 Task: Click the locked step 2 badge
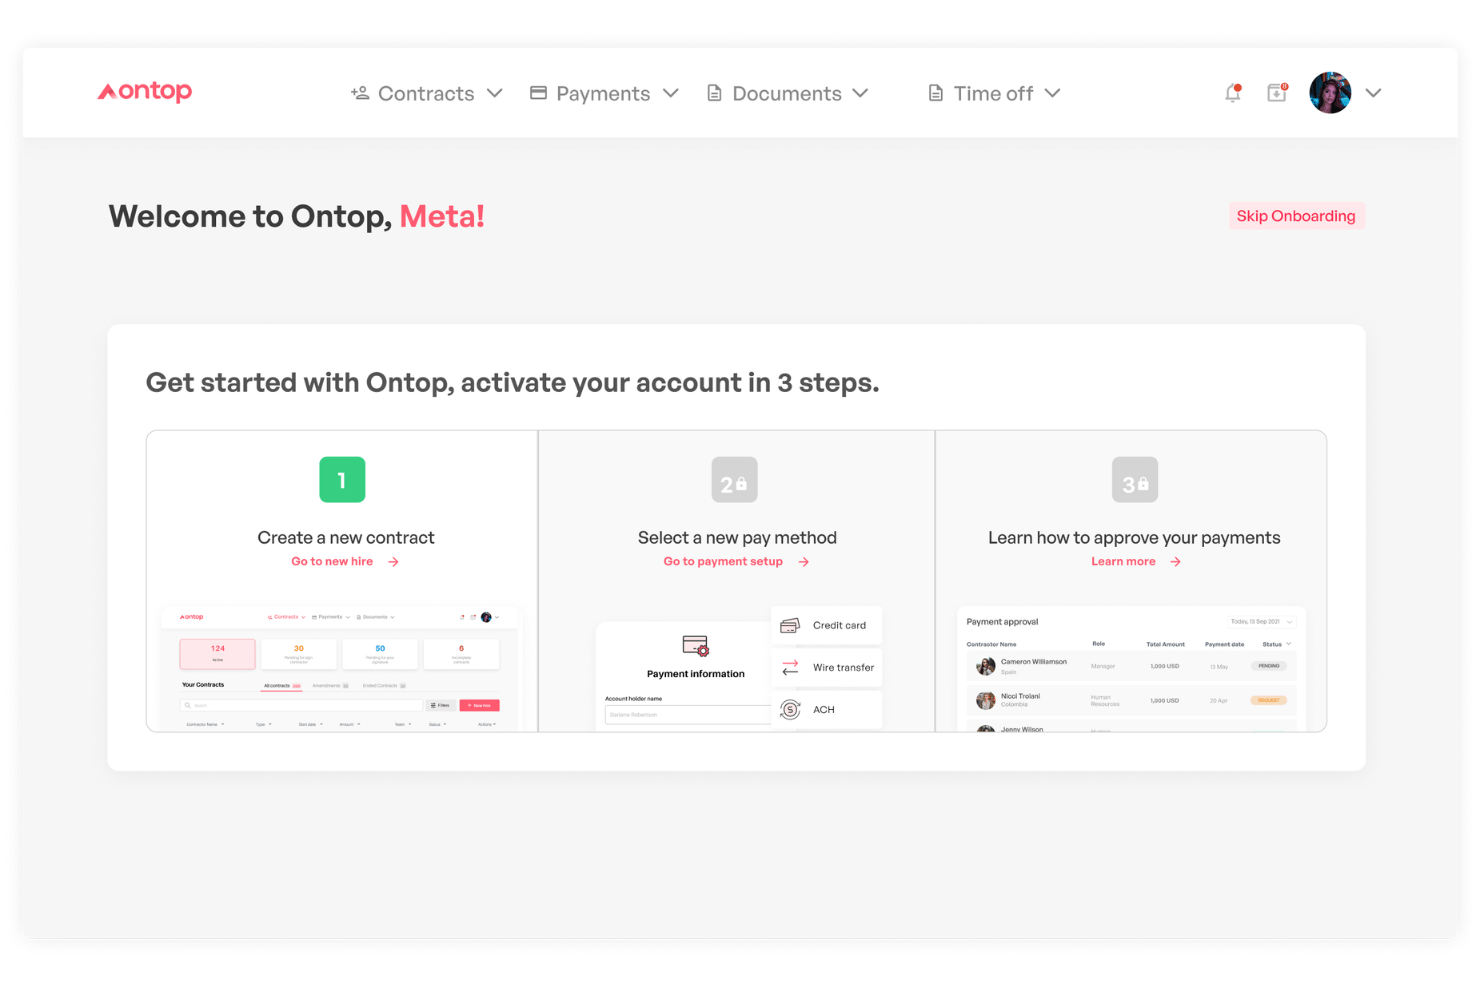[734, 480]
